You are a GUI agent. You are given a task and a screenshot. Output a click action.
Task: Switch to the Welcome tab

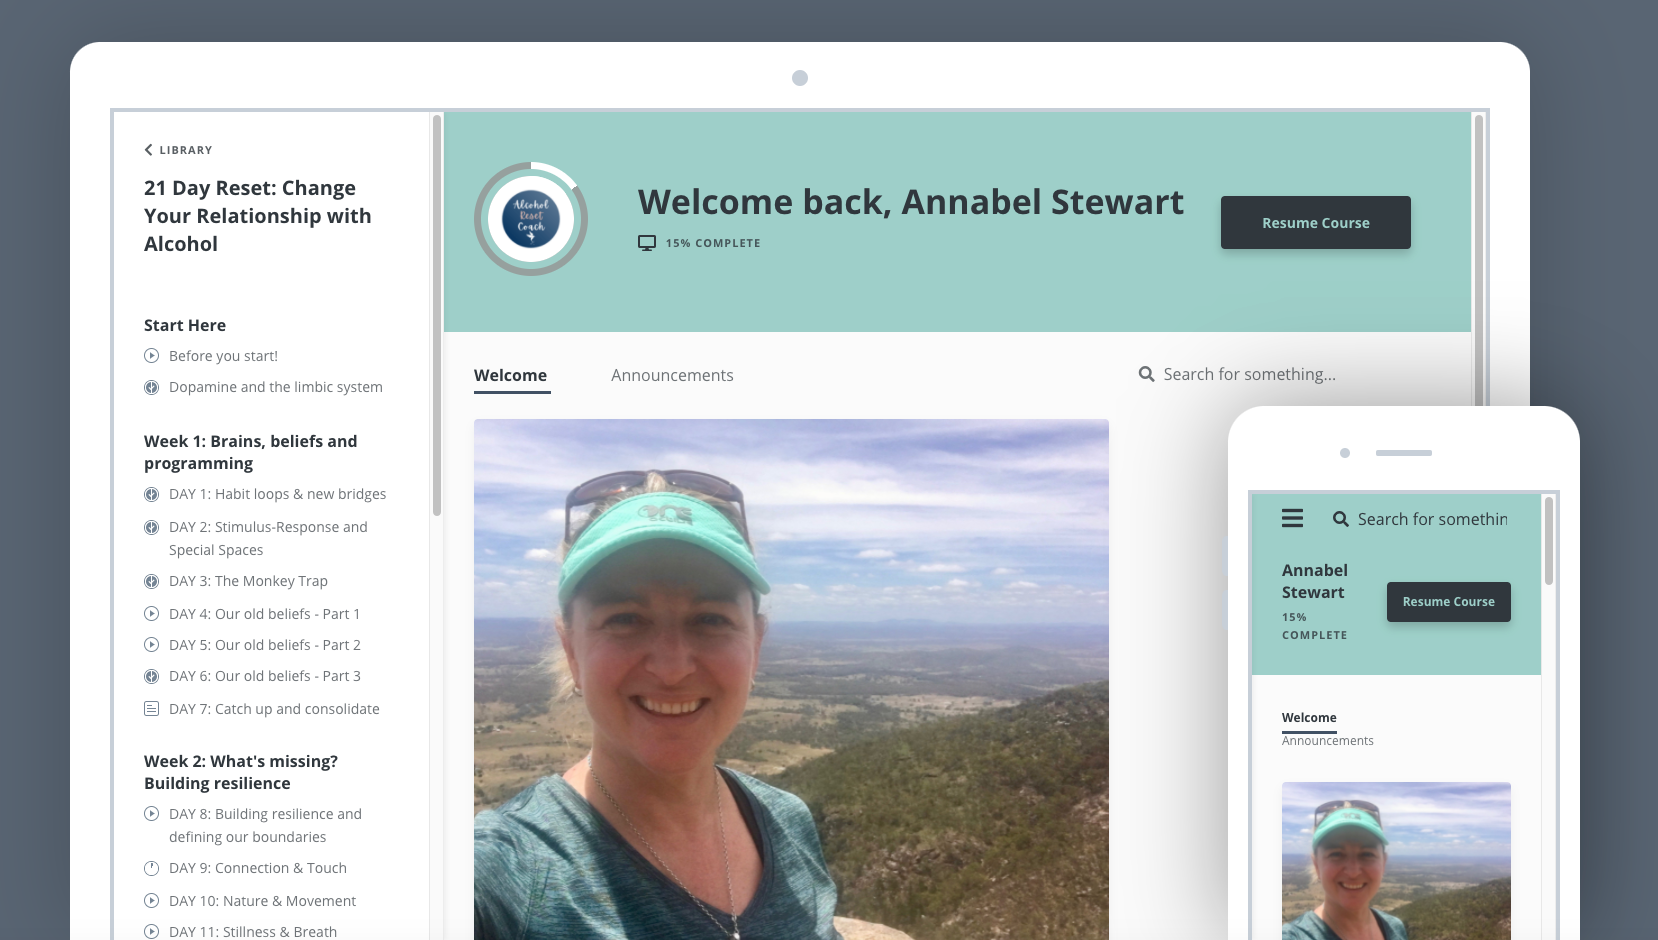click(x=511, y=376)
